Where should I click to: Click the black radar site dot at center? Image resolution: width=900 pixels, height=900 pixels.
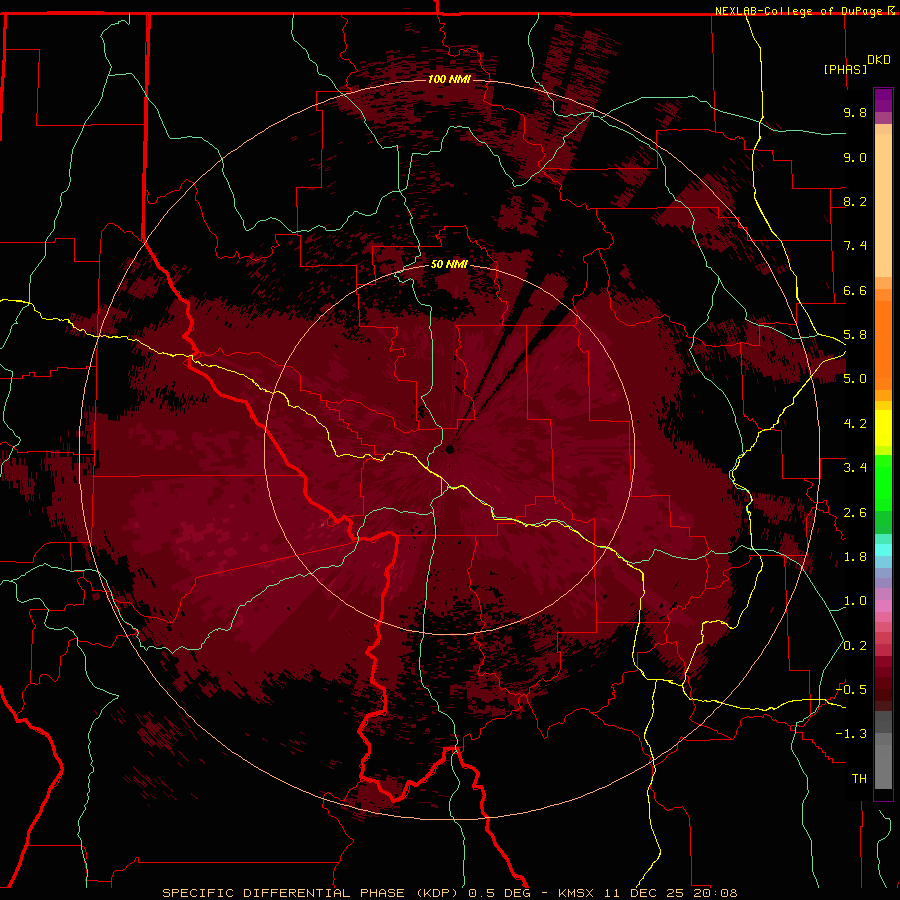(450, 450)
